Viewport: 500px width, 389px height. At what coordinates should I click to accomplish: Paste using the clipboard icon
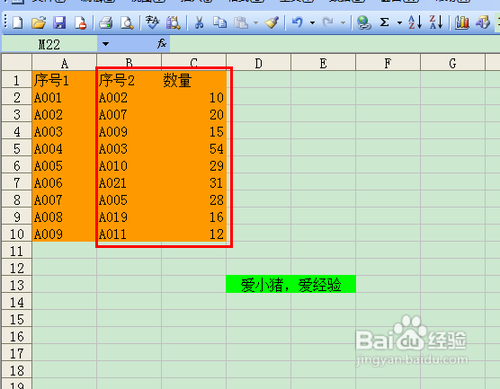click(x=241, y=23)
